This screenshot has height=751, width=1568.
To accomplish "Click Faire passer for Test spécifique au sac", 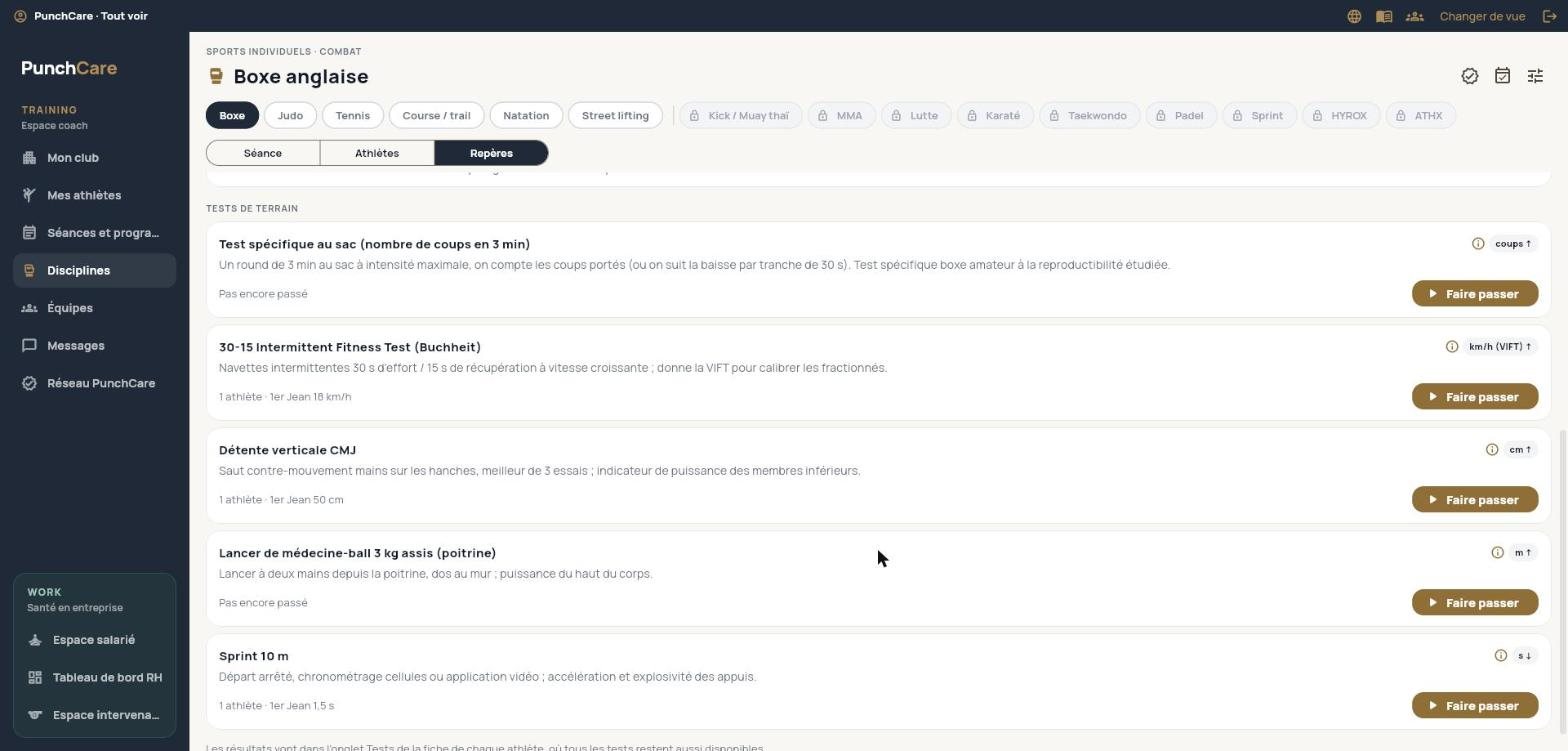I will click(1475, 294).
